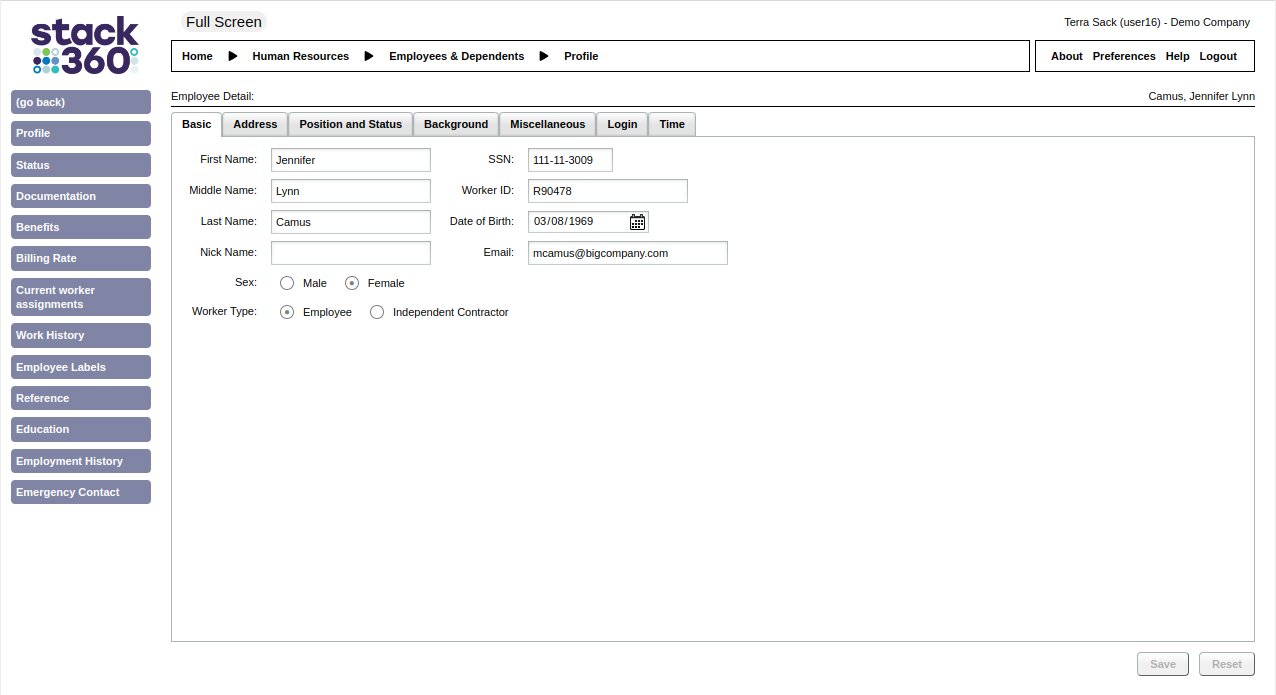
Task: Select the Female radio button
Action: [x=352, y=283]
